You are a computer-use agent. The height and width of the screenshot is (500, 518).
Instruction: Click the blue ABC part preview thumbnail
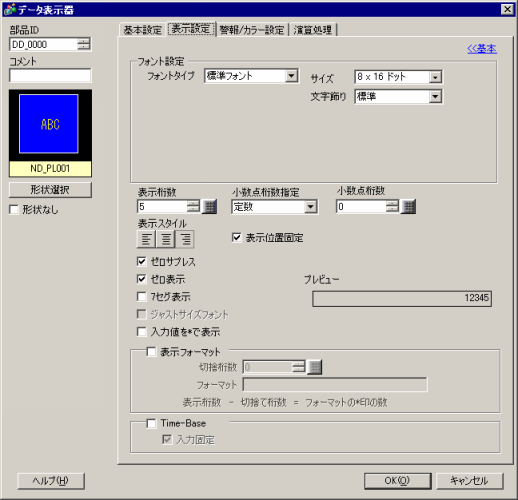coord(49,124)
